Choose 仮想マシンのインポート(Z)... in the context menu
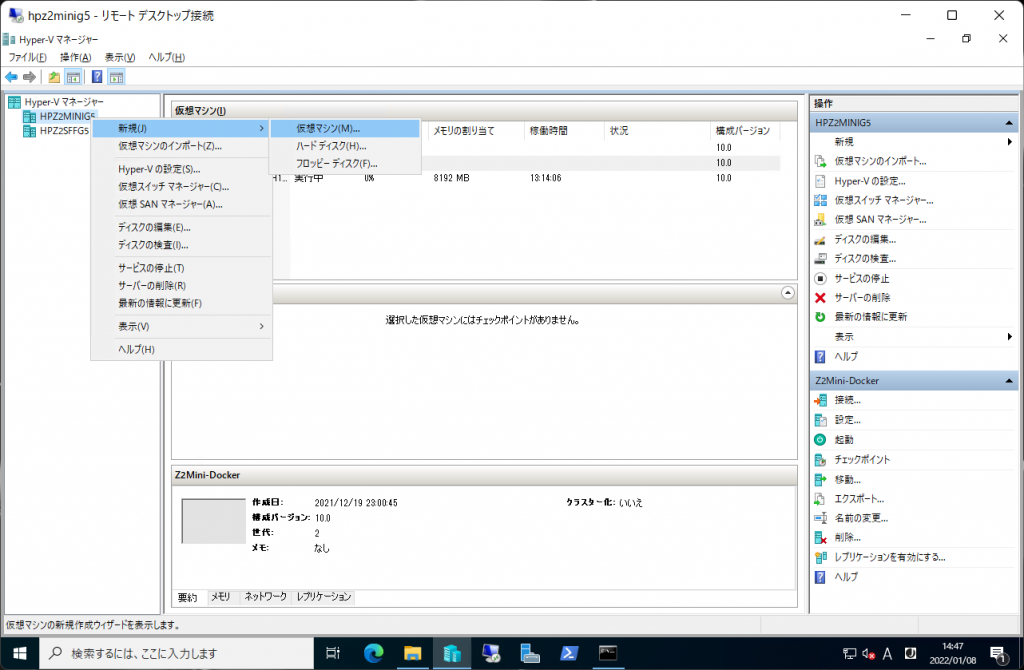This screenshot has height=670, width=1024. pyautogui.click(x=182, y=146)
